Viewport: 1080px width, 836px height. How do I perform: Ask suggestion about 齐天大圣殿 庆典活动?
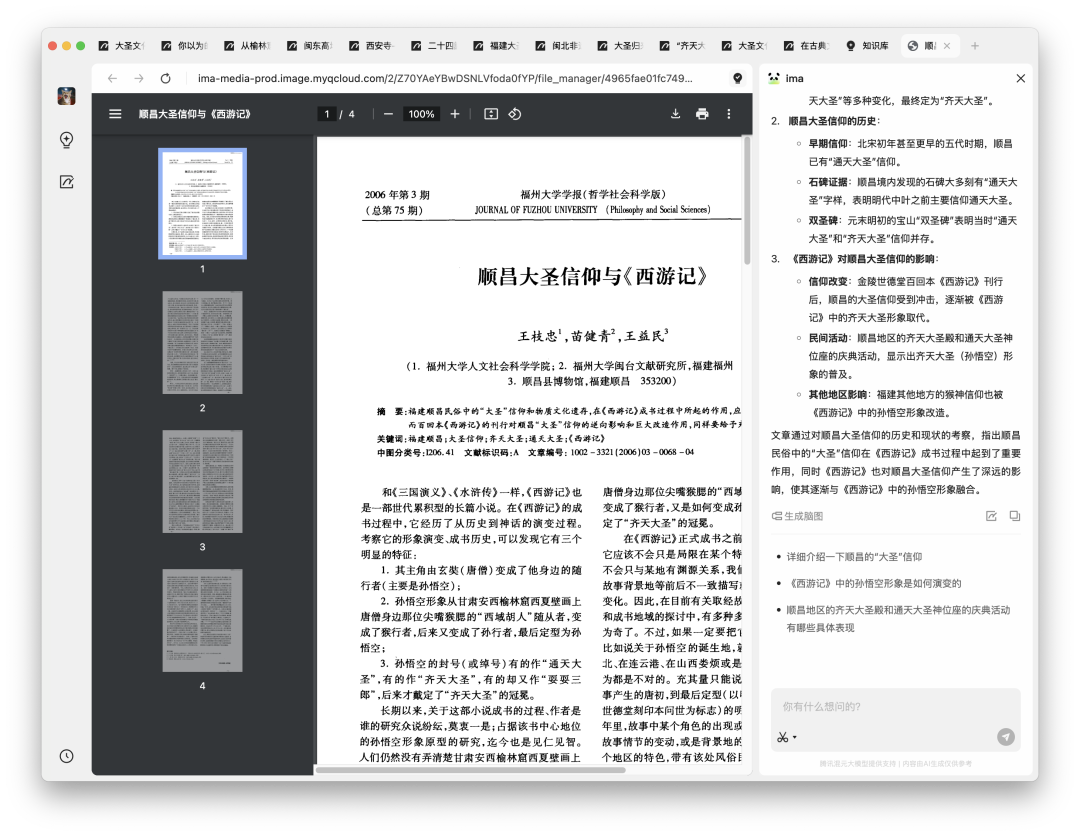(x=897, y=618)
